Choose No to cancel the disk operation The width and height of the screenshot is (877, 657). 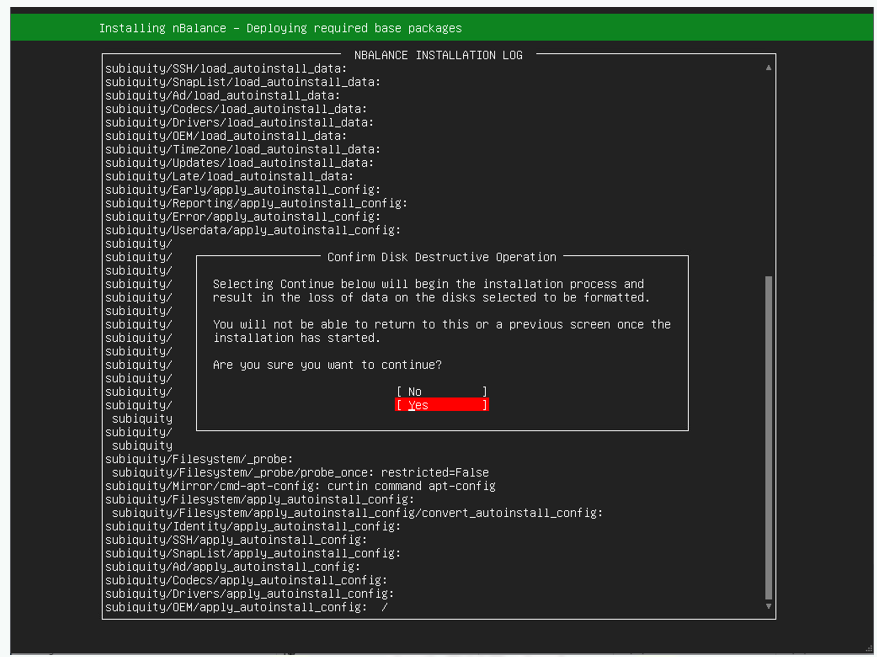click(441, 392)
